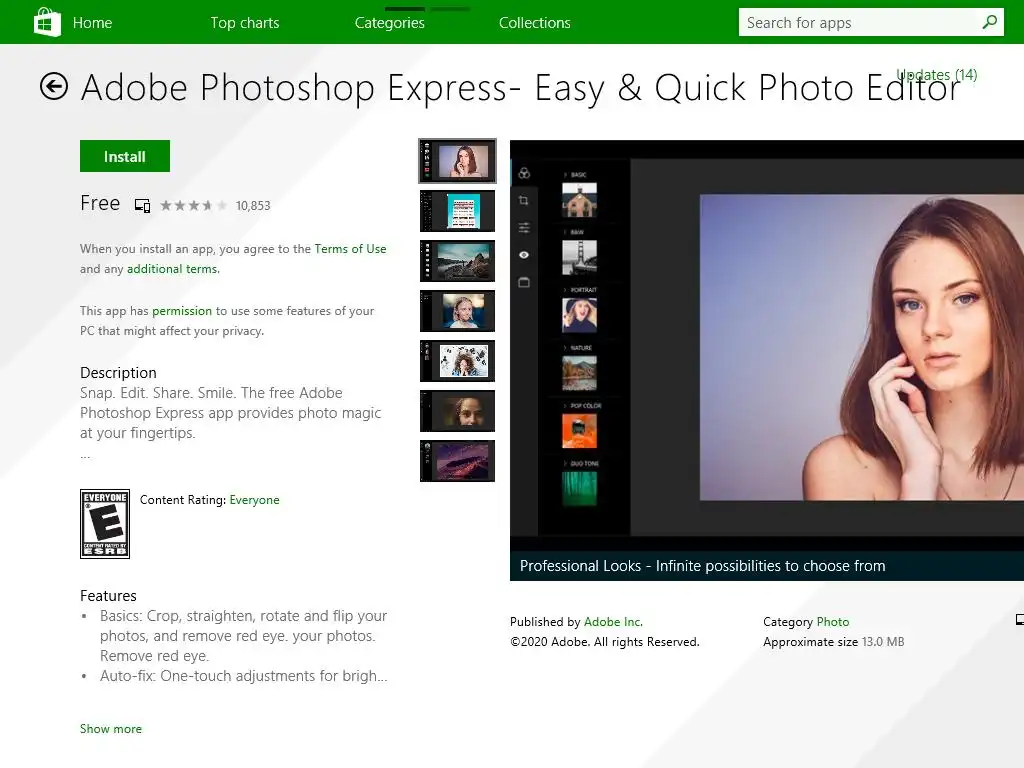1024x768 pixels.
Task: Expand Pop Color looks group in screenshot
Action: tap(582, 406)
